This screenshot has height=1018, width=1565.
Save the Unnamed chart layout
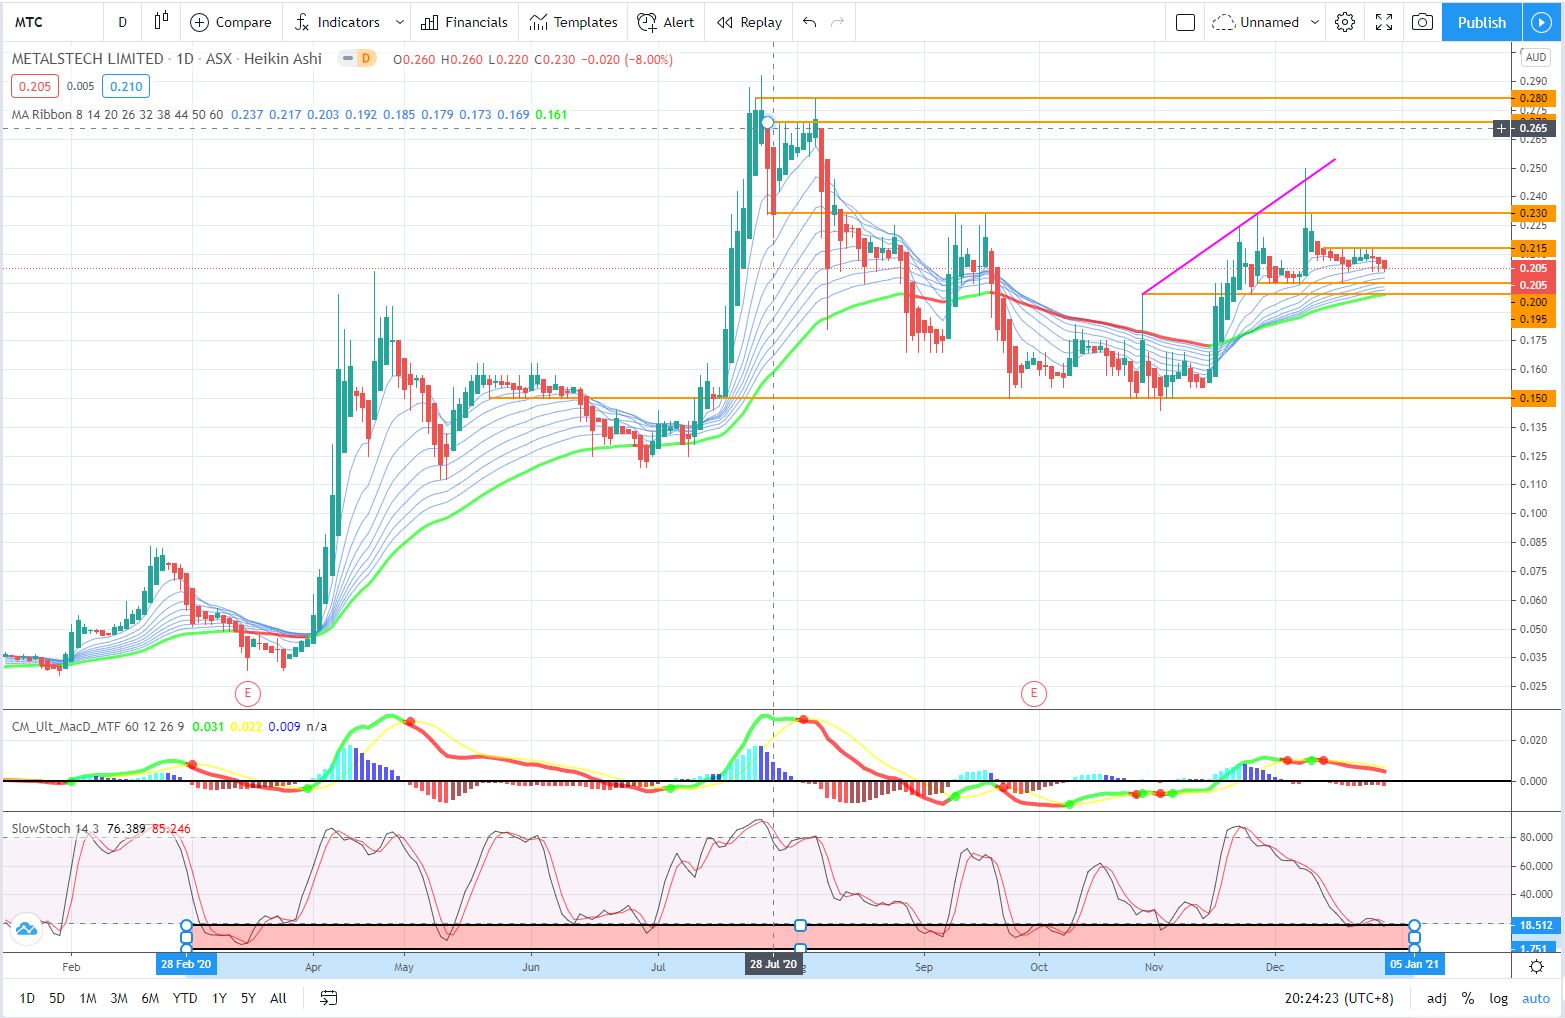[x=1256, y=22]
